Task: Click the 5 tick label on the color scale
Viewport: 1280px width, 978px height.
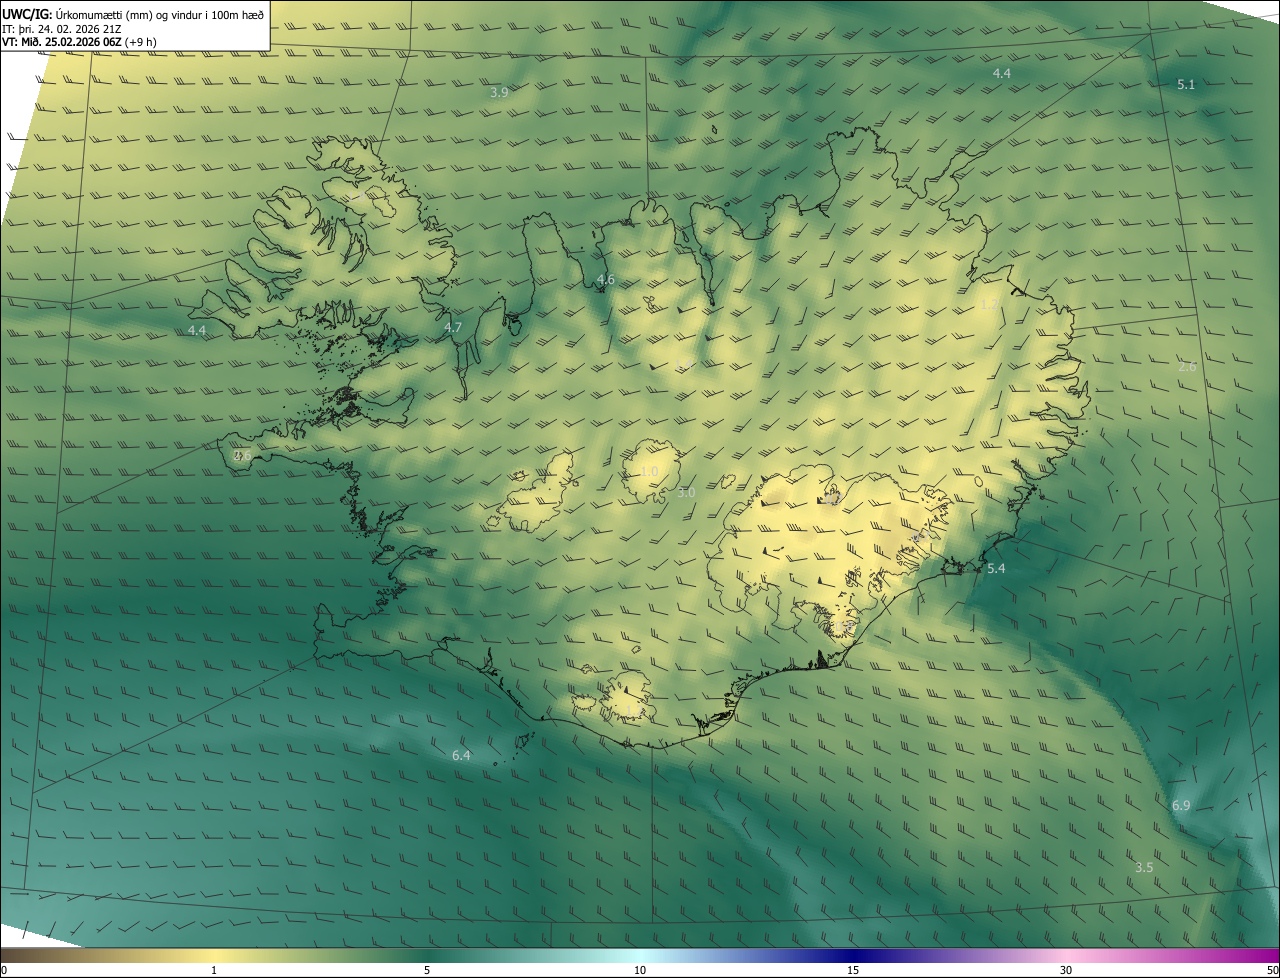Action: [x=427, y=971]
